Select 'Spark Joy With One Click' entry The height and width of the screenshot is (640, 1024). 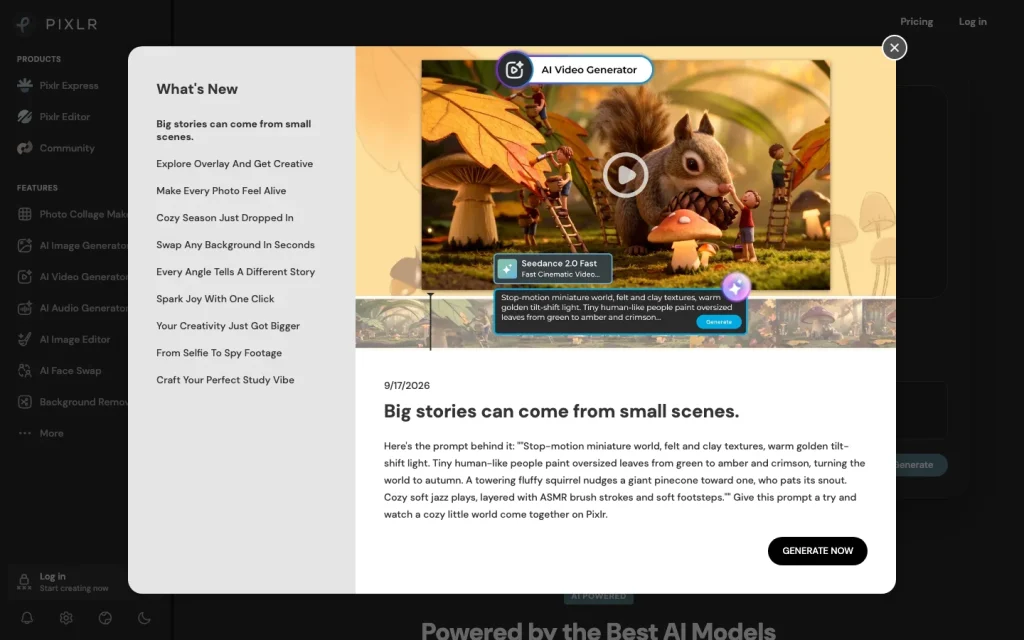click(215, 299)
